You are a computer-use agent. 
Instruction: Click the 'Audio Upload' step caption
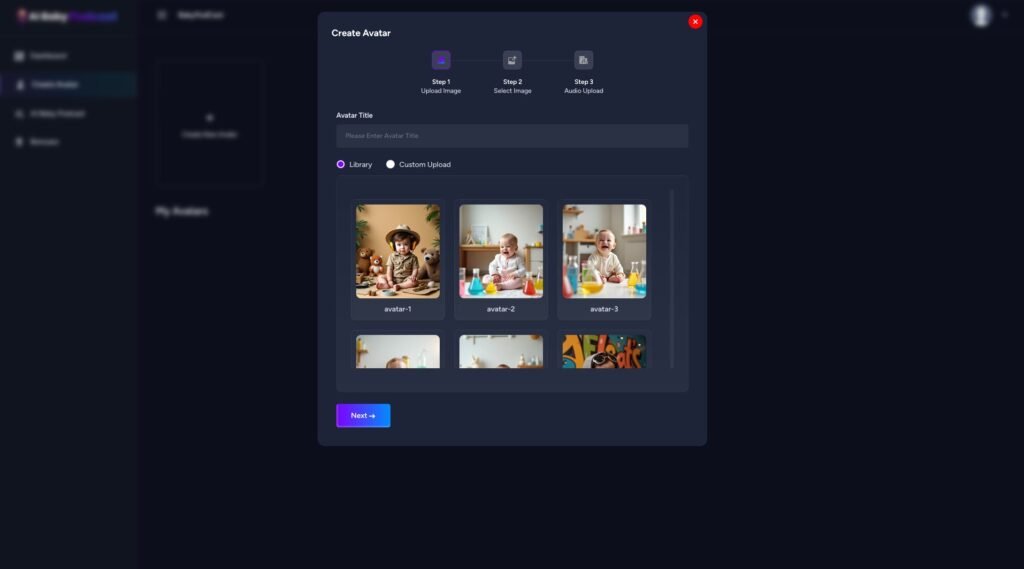click(583, 91)
